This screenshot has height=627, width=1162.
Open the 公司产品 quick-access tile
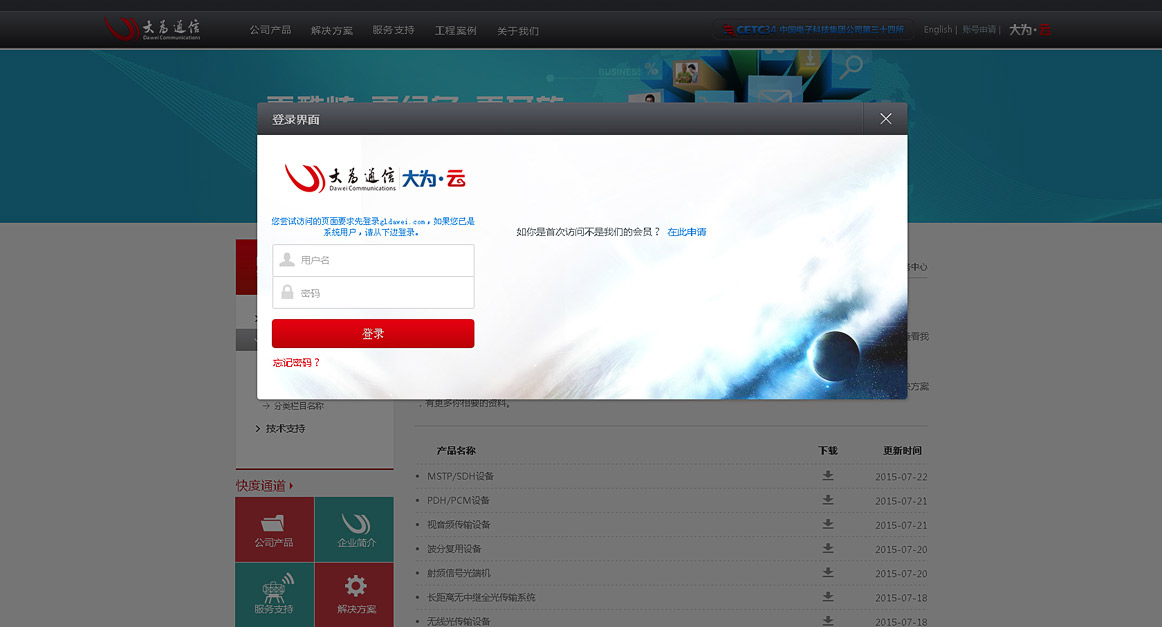(x=274, y=529)
